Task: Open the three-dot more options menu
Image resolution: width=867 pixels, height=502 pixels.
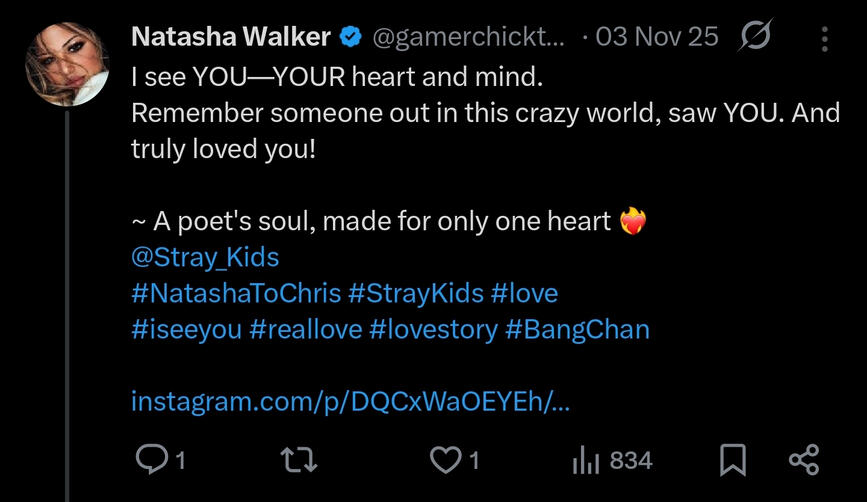Action: click(x=824, y=39)
